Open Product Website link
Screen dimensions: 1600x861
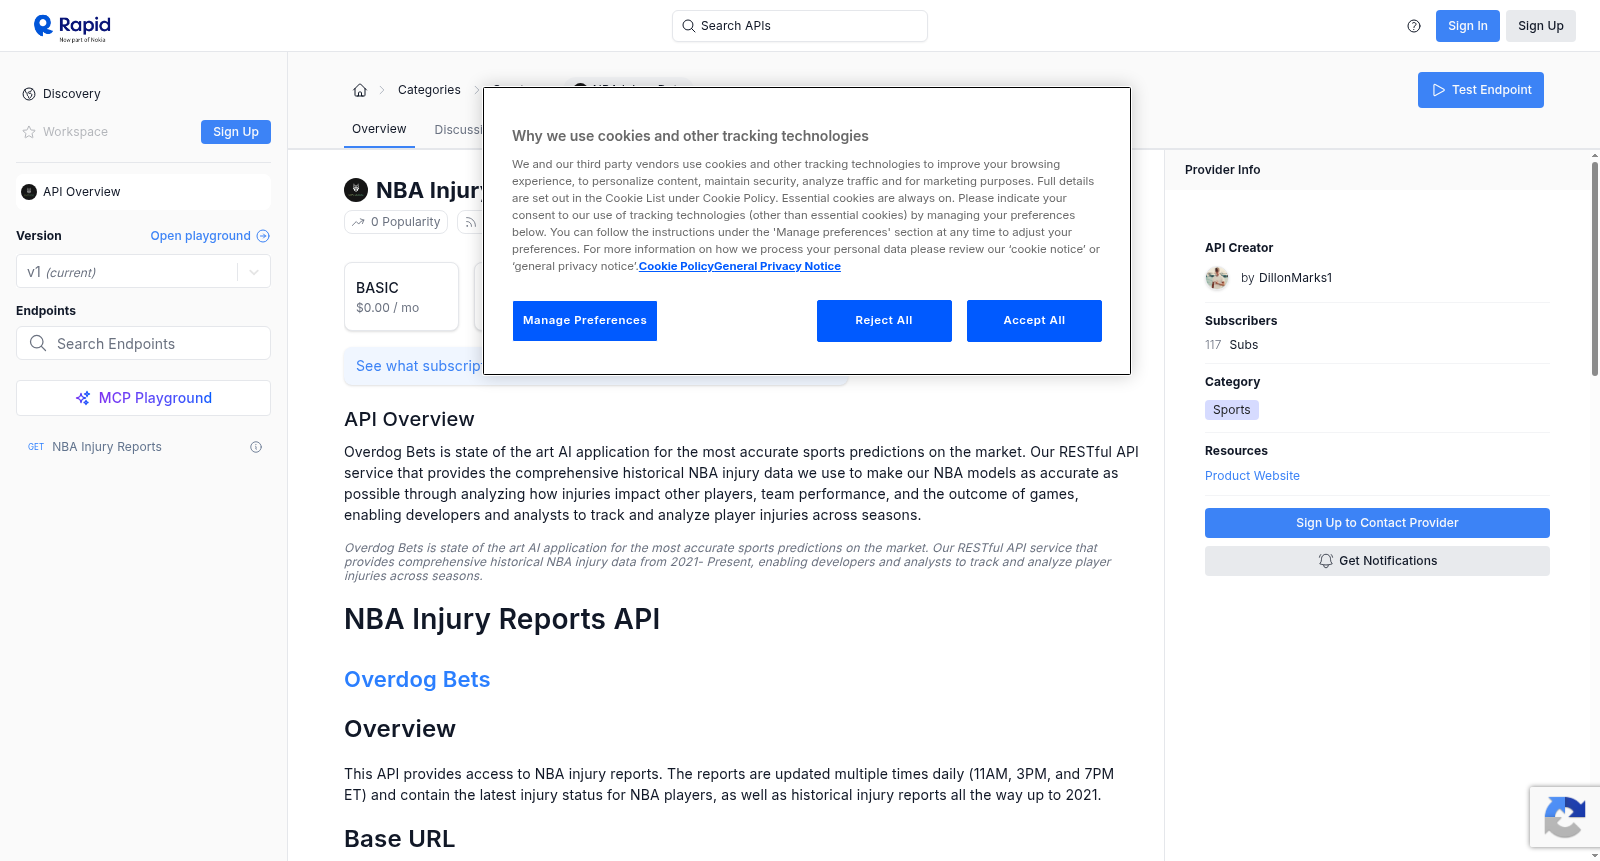coord(1252,476)
